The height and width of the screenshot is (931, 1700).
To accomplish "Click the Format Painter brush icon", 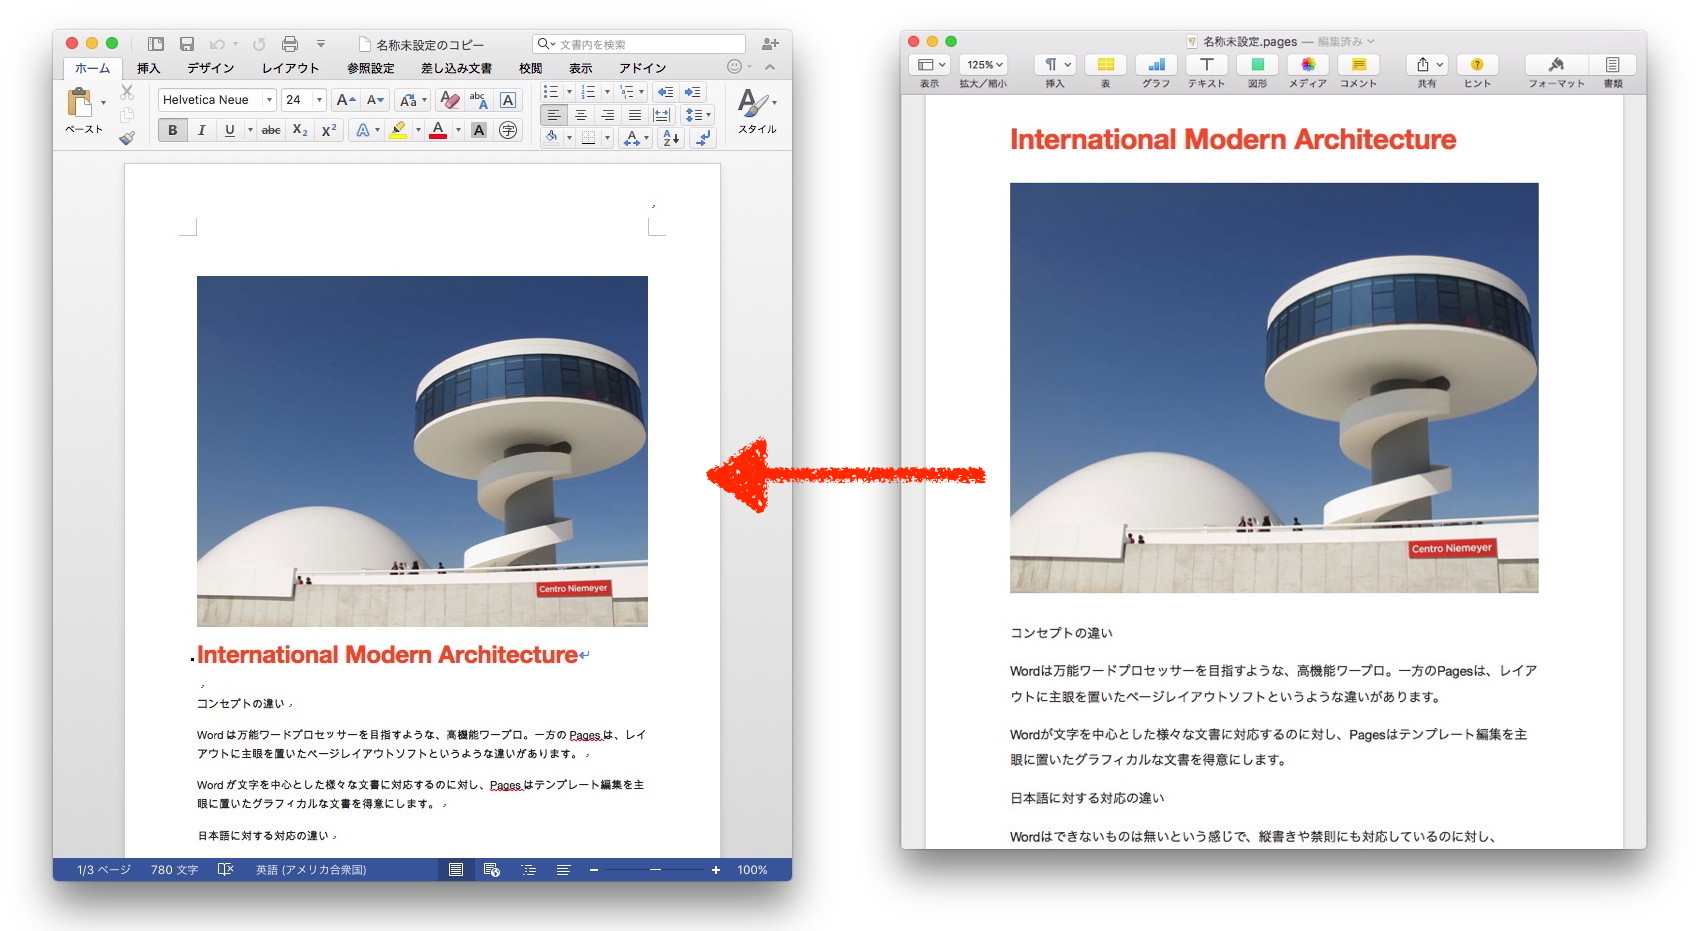I will [x=127, y=138].
